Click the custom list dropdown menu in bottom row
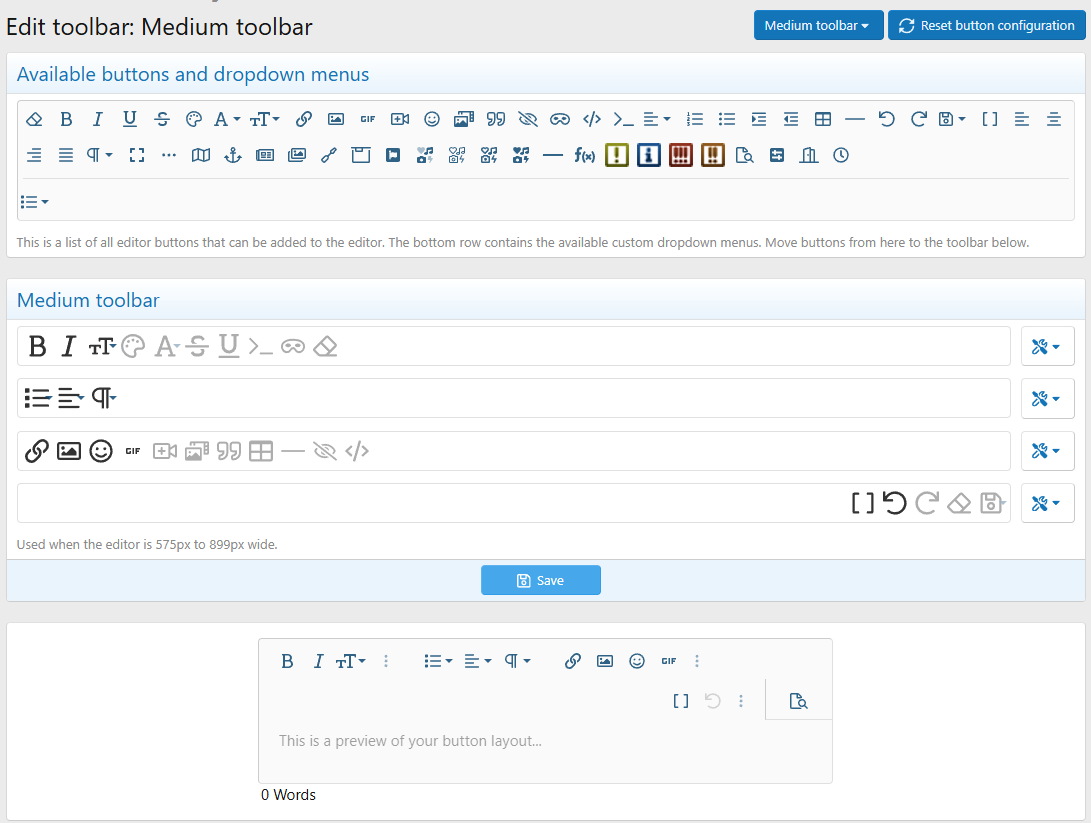 pyautogui.click(x=34, y=202)
